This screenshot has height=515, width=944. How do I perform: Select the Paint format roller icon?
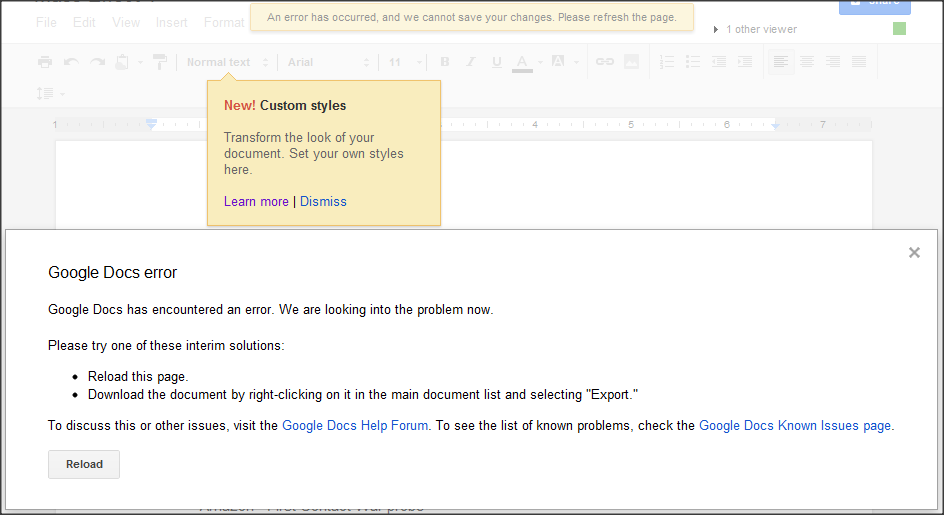coord(160,61)
